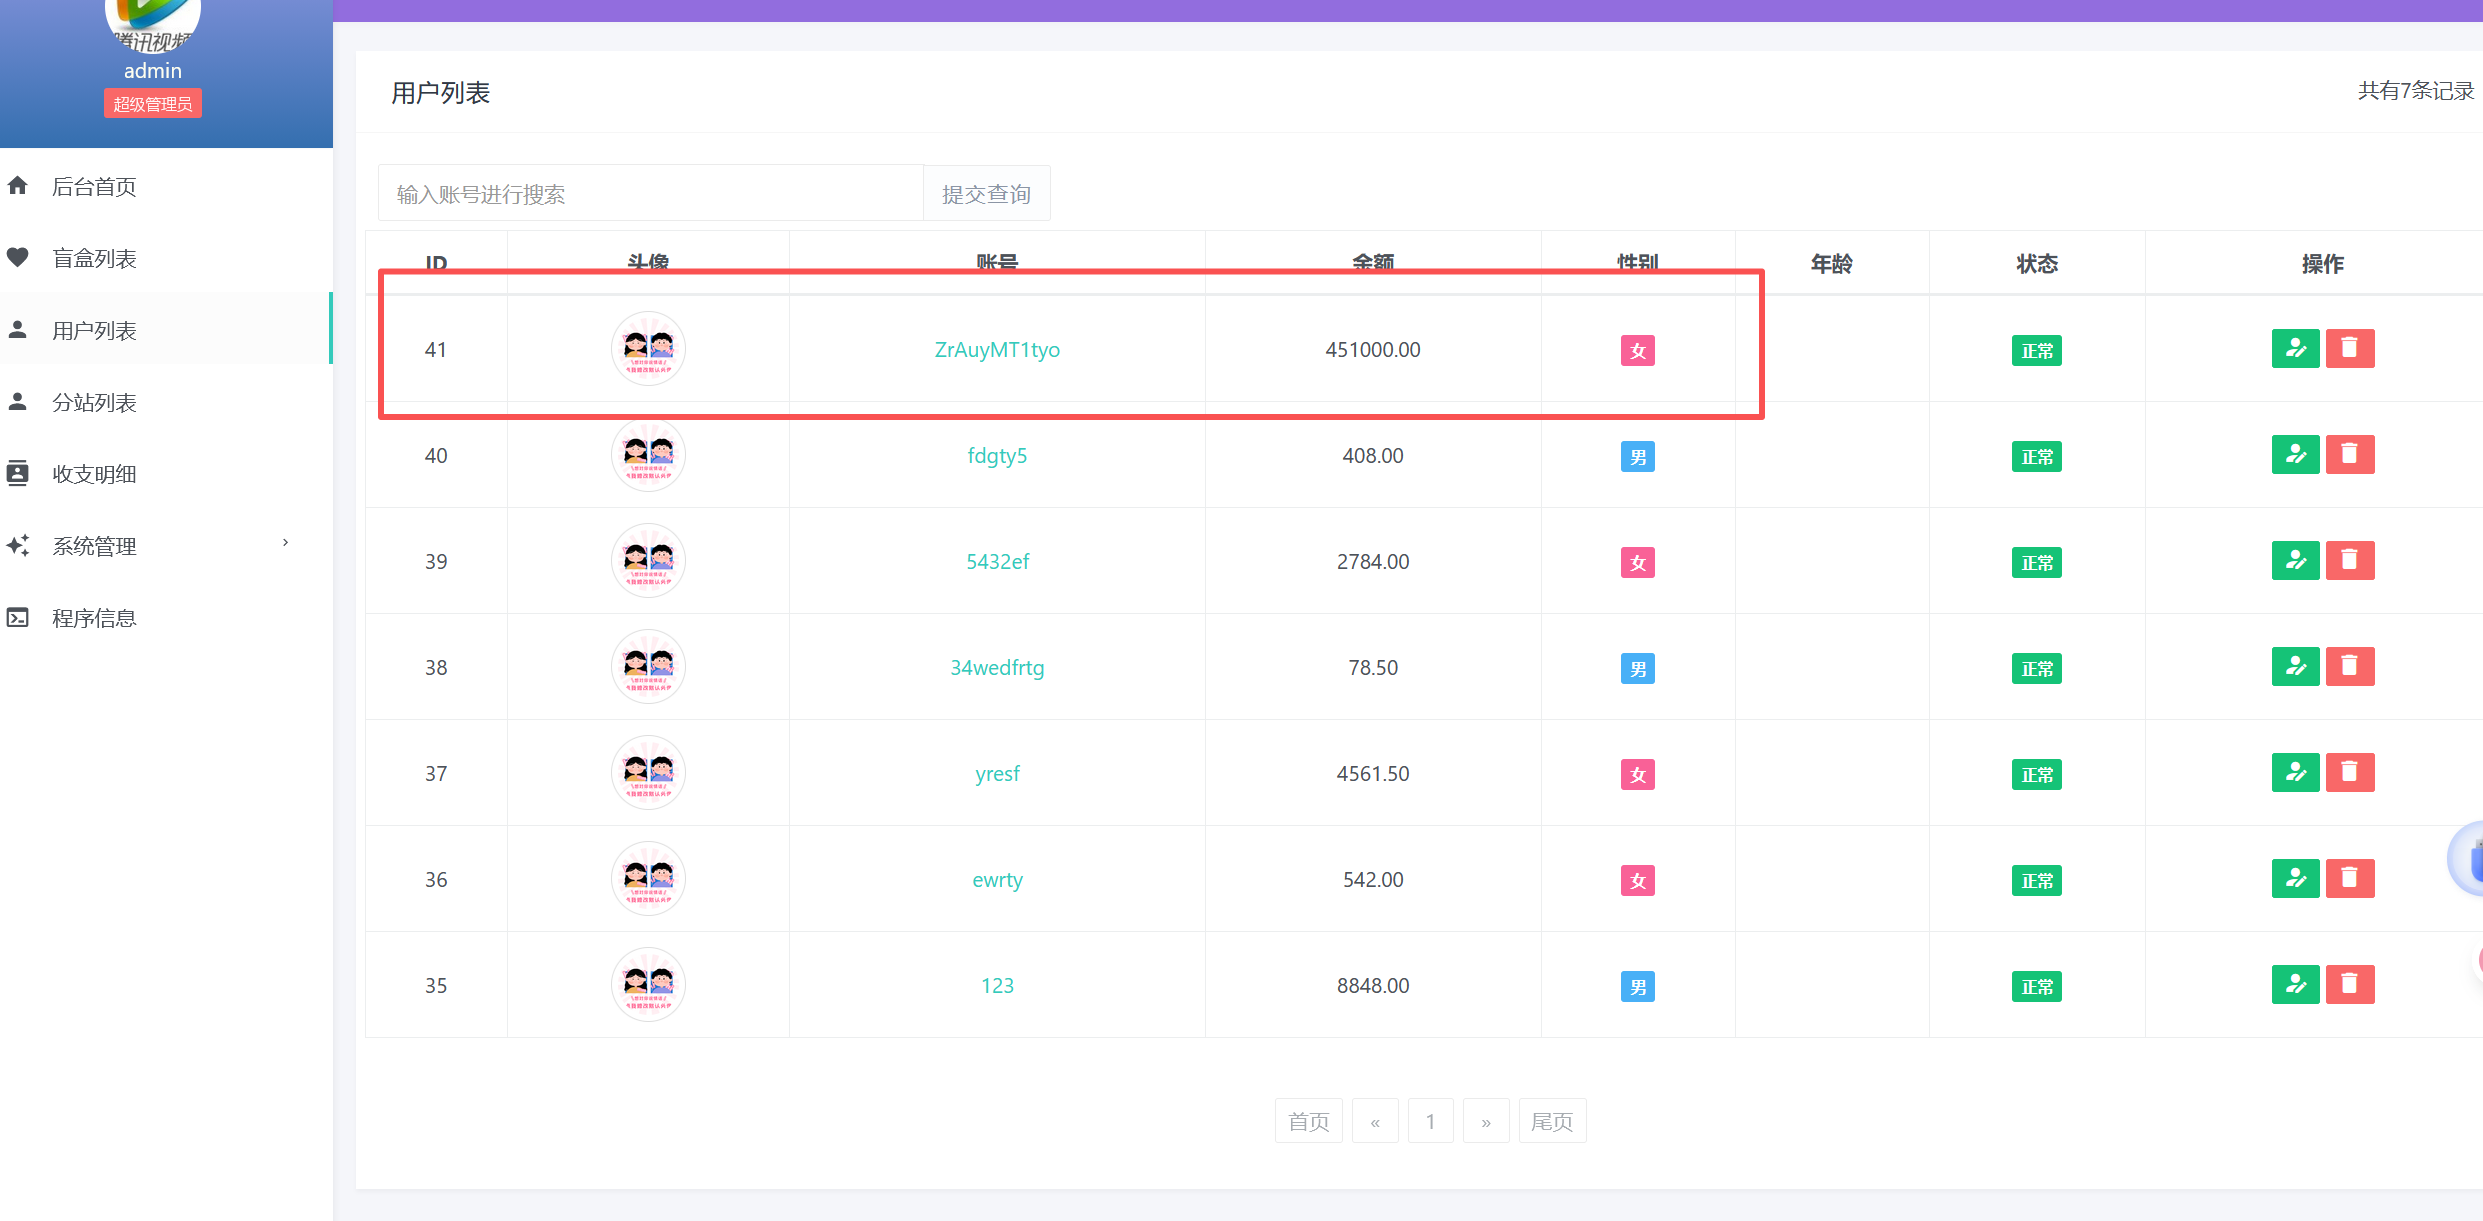Click edit icon for user 5432ef
Image resolution: width=2483 pixels, height=1221 pixels.
click(x=2295, y=561)
